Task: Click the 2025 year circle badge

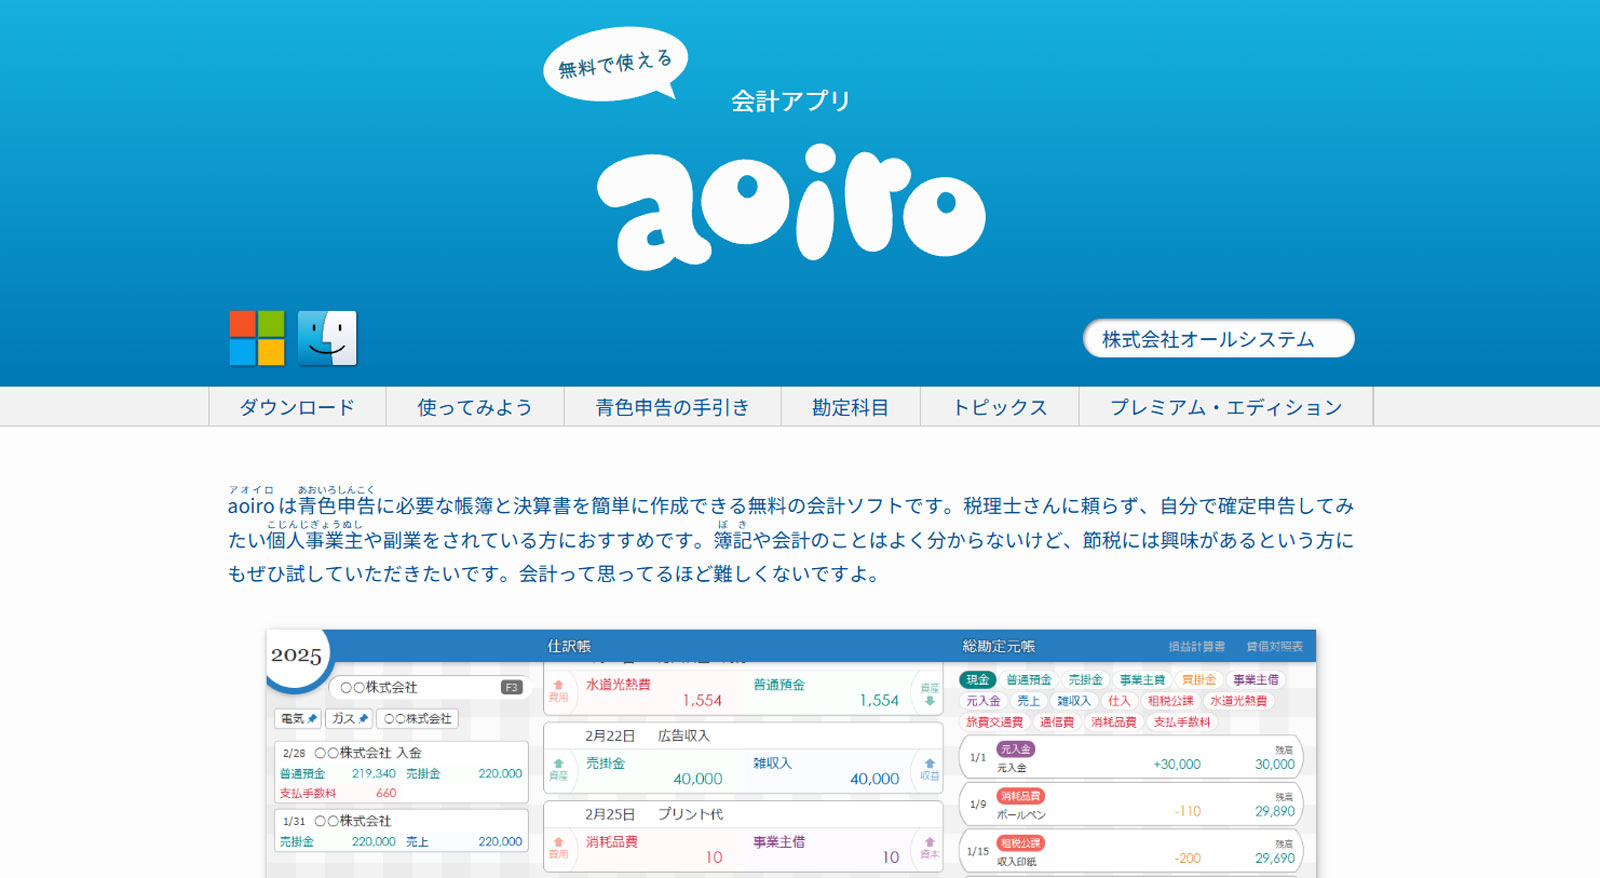Action: pyautogui.click(x=296, y=656)
